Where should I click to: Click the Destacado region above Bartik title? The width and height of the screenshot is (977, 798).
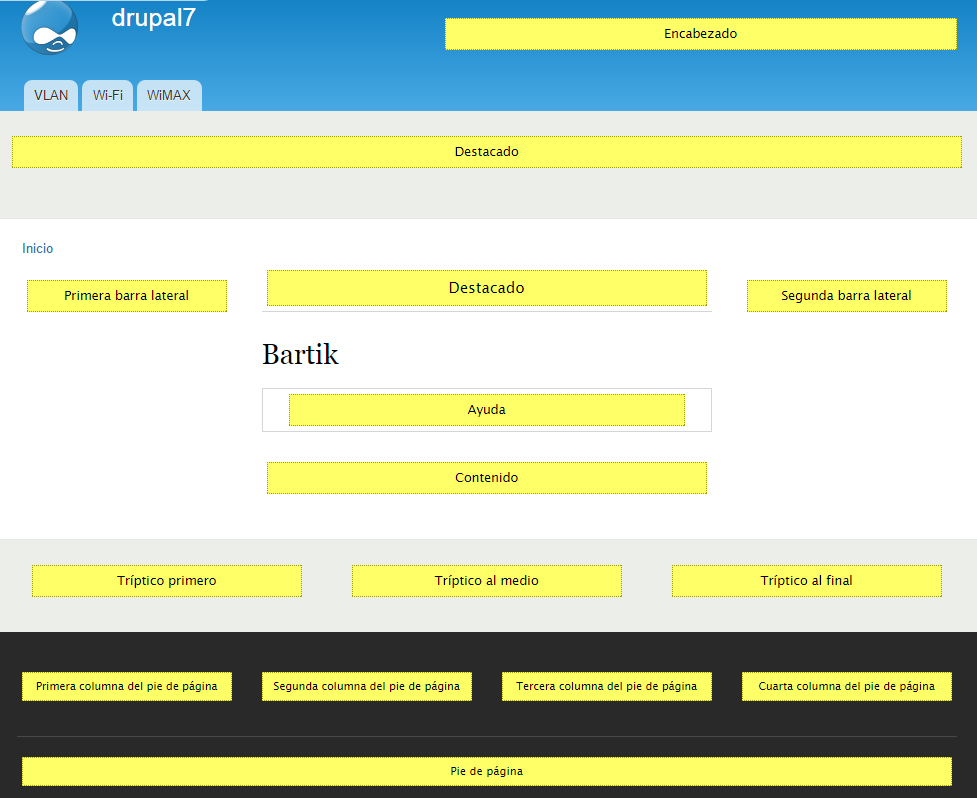487,288
